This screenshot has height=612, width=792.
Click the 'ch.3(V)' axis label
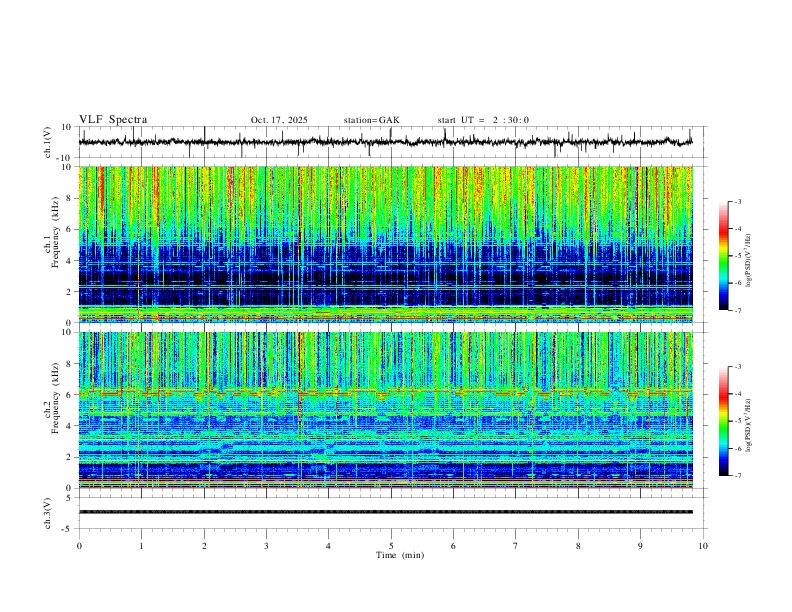pyautogui.click(x=48, y=513)
